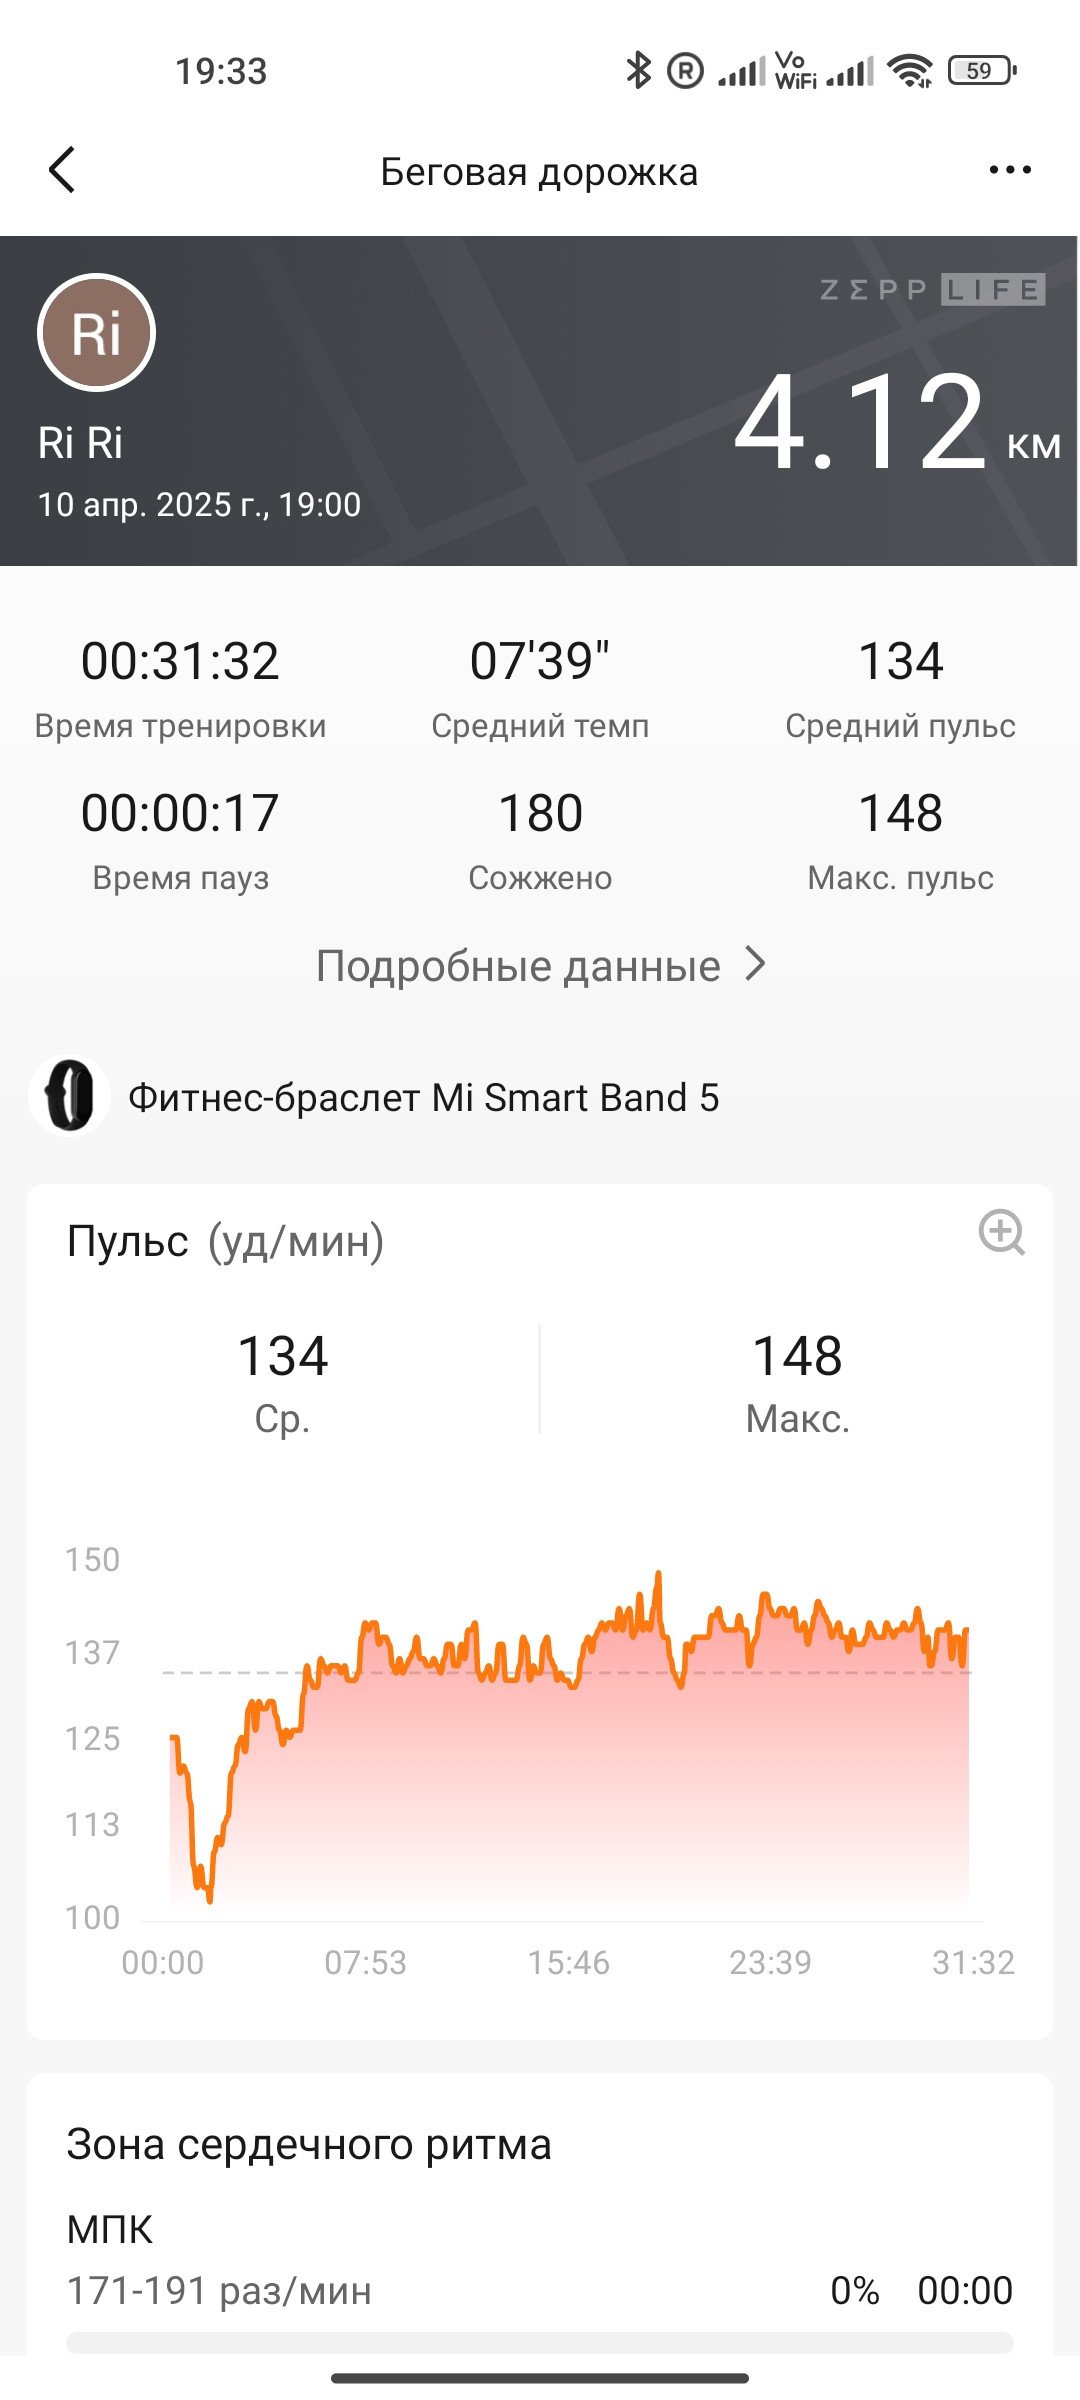
Task: Tap the 4.12 км distance value
Action: click(x=897, y=422)
